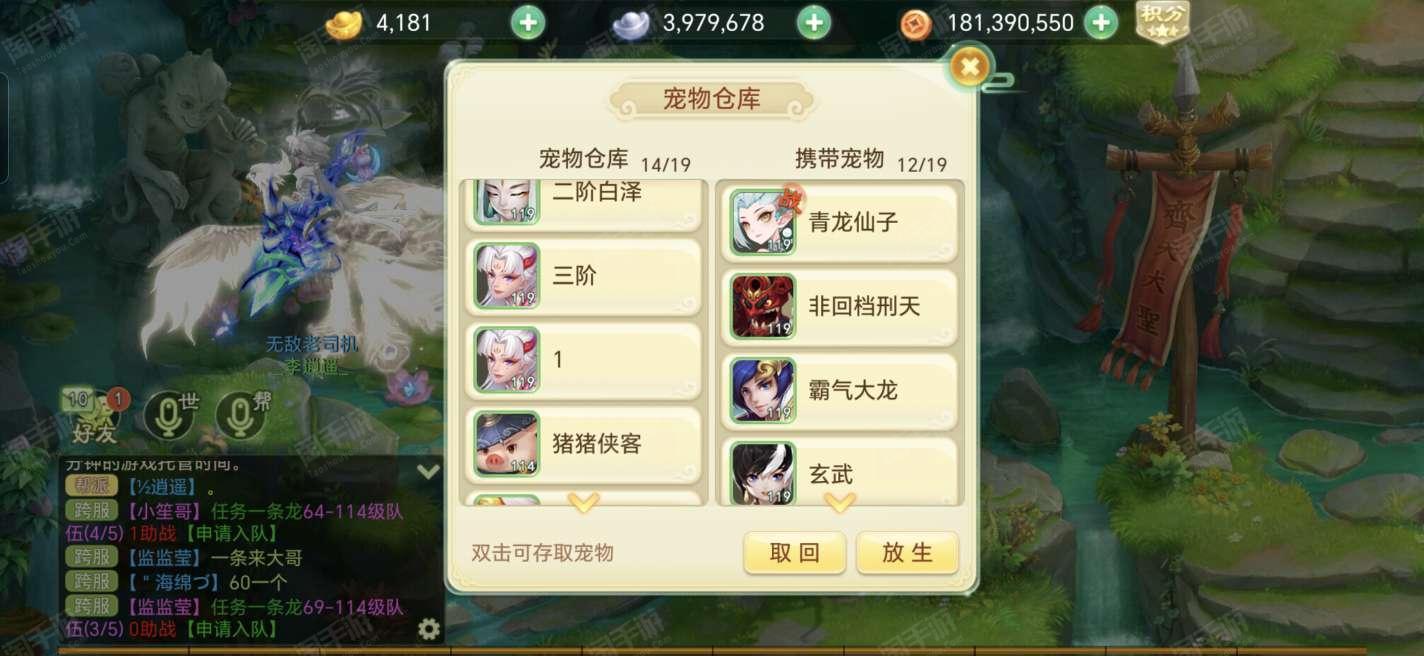Collapse the chat panel with the chevron
This screenshot has height=656, width=1424.
pos(428,471)
